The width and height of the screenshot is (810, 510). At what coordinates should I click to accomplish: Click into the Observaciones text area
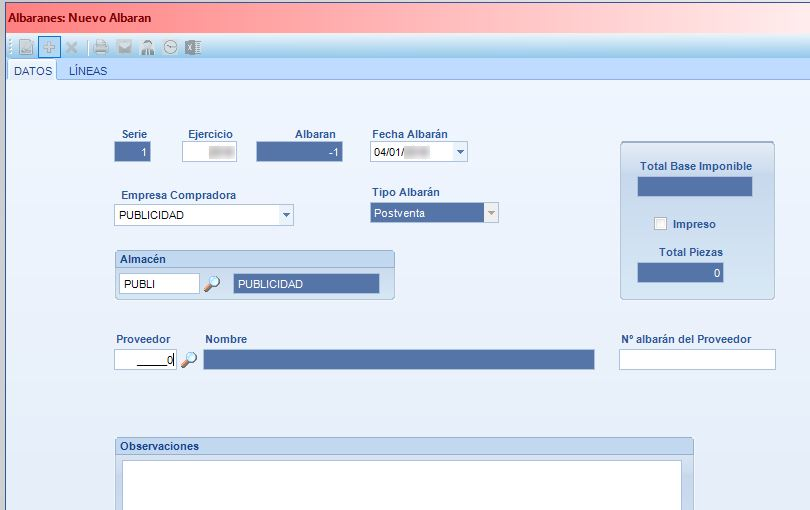point(401,485)
